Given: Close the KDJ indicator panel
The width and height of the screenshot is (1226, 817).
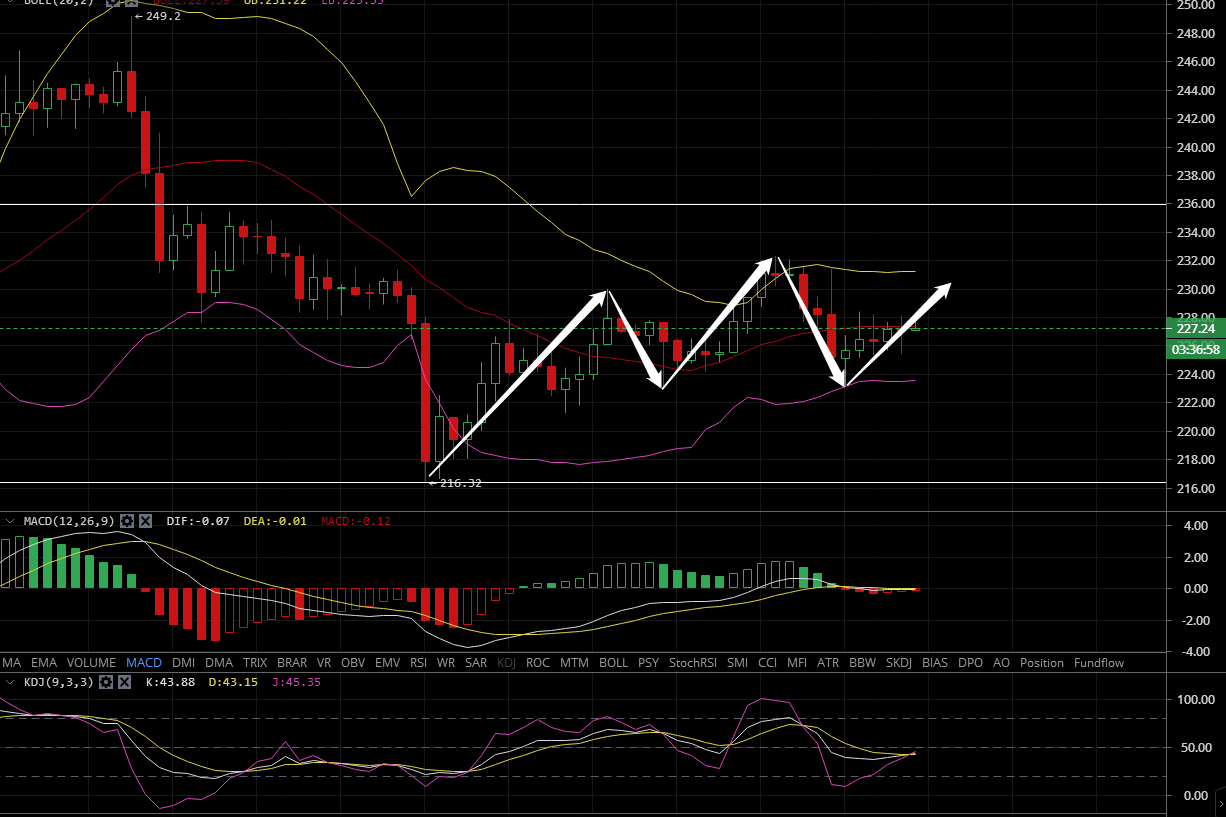Looking at the screenshot, I should click(x=124, y=682).
